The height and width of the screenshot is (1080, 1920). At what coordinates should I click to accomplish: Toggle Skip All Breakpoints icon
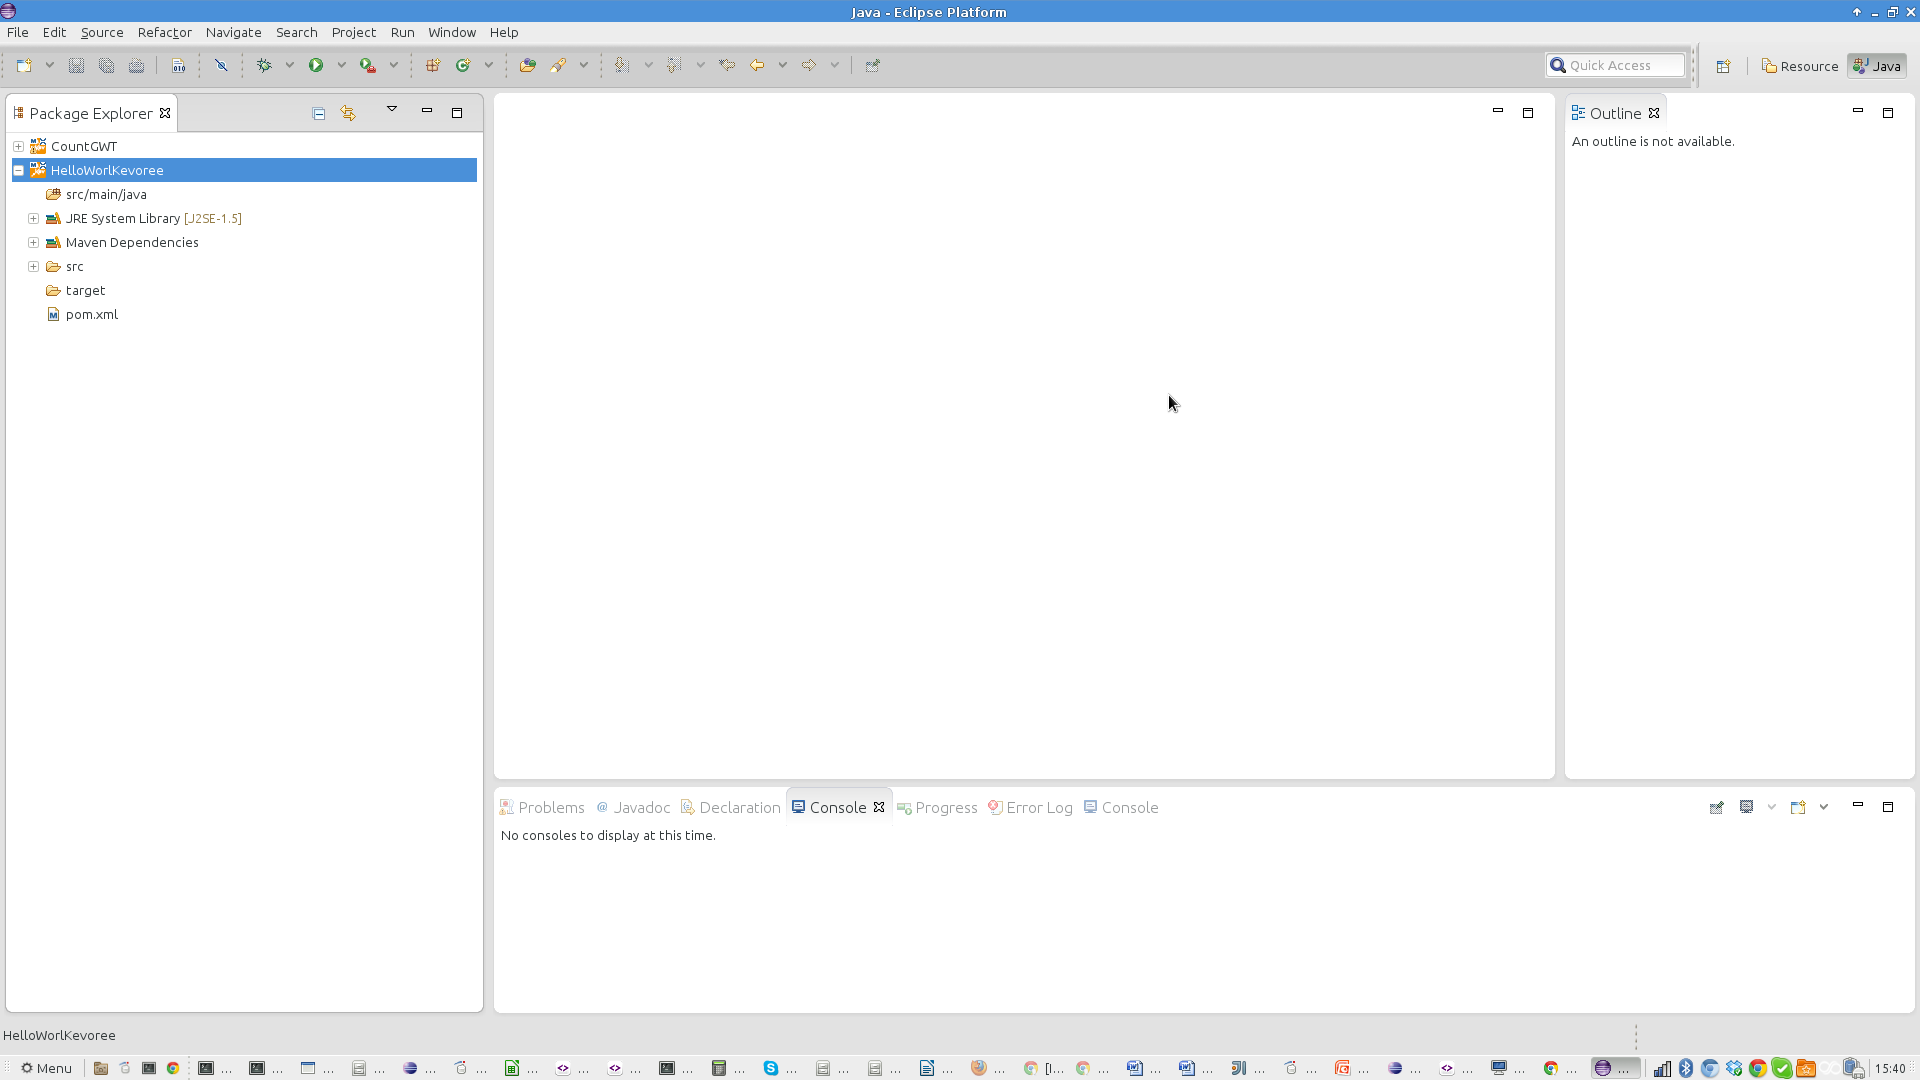coord(221,65)
